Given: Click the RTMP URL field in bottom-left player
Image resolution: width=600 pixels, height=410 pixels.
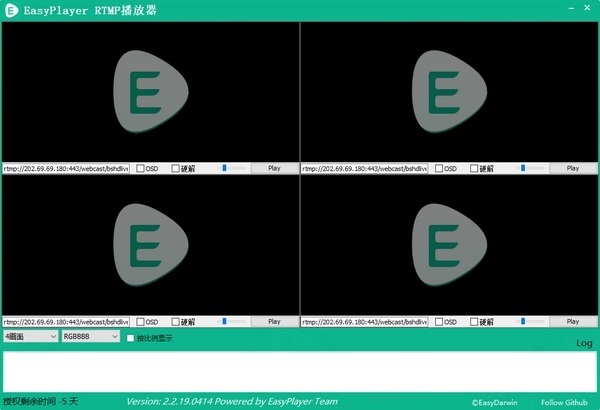Looking at the screenshot, I should pyautogui.click(x=66, y=322).
